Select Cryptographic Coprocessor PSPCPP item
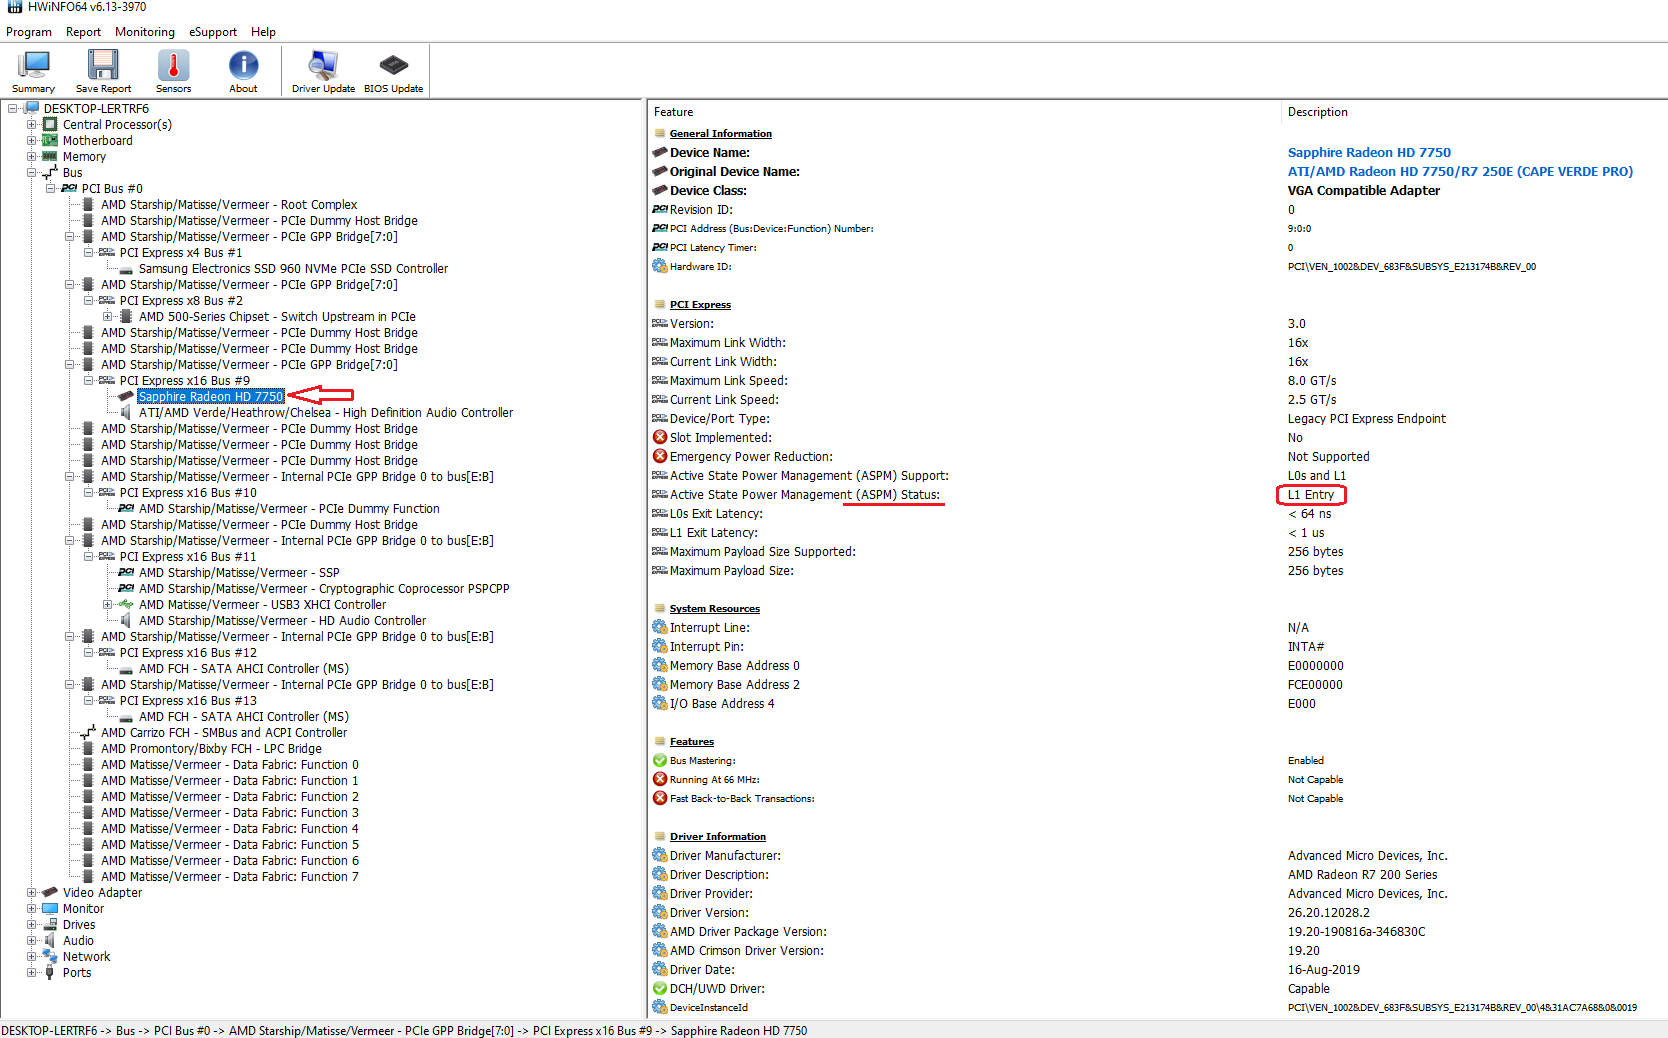The image size is (1668, 1038). point(324,589)
